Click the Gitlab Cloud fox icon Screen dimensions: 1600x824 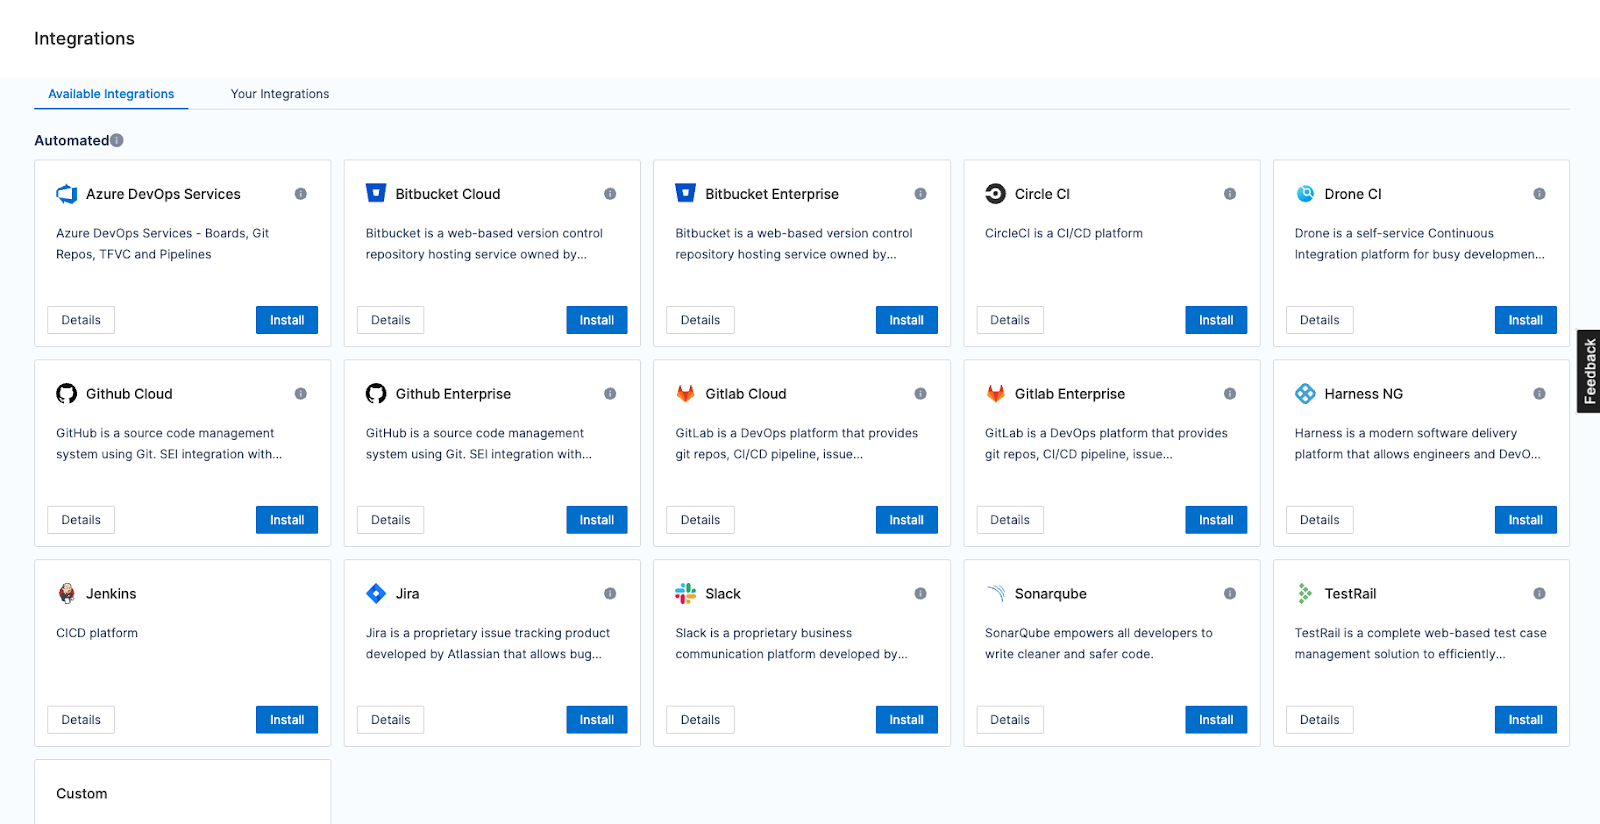coord(685,394)
